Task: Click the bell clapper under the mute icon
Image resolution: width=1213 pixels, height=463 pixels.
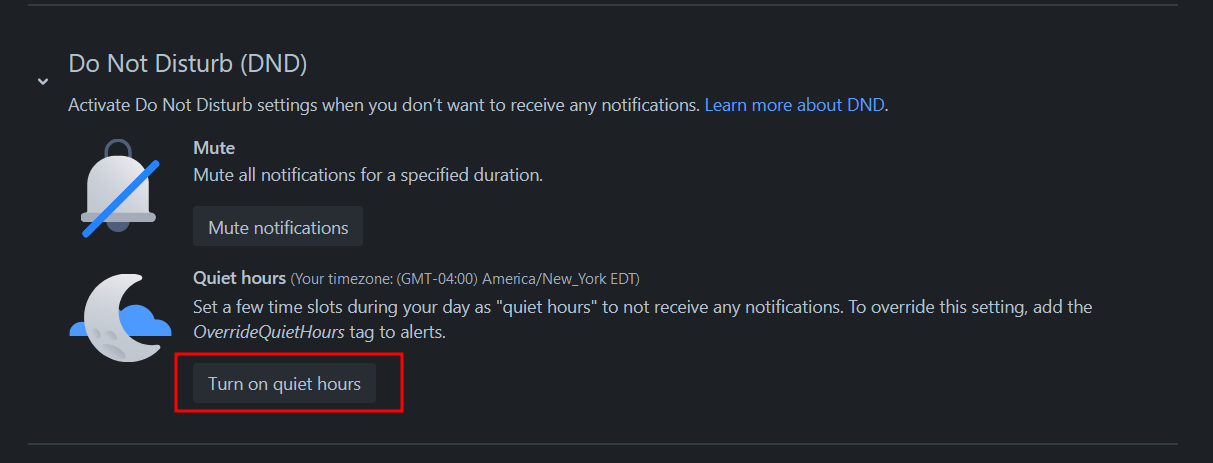Action: coord(118,227)
